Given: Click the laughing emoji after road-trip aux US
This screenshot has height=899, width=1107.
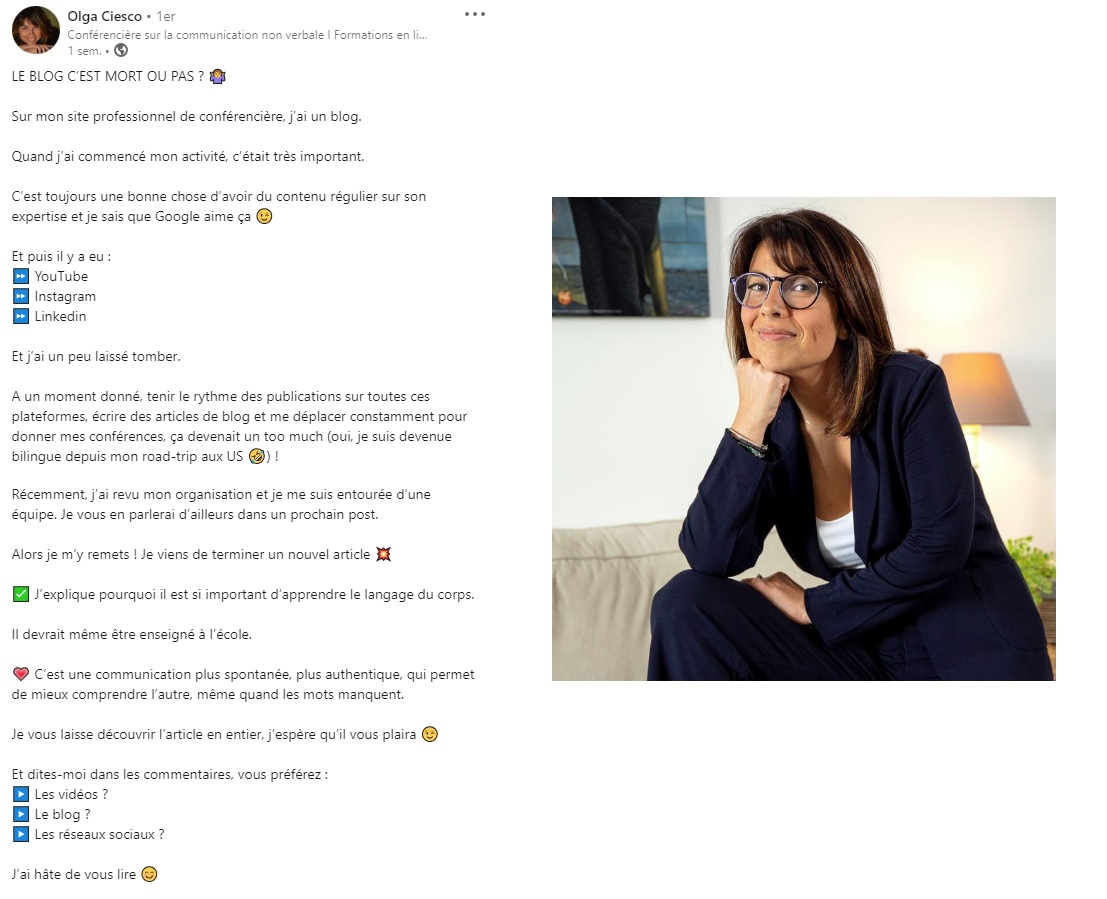Looking at the screenshot, I should (x=257, y=457).
